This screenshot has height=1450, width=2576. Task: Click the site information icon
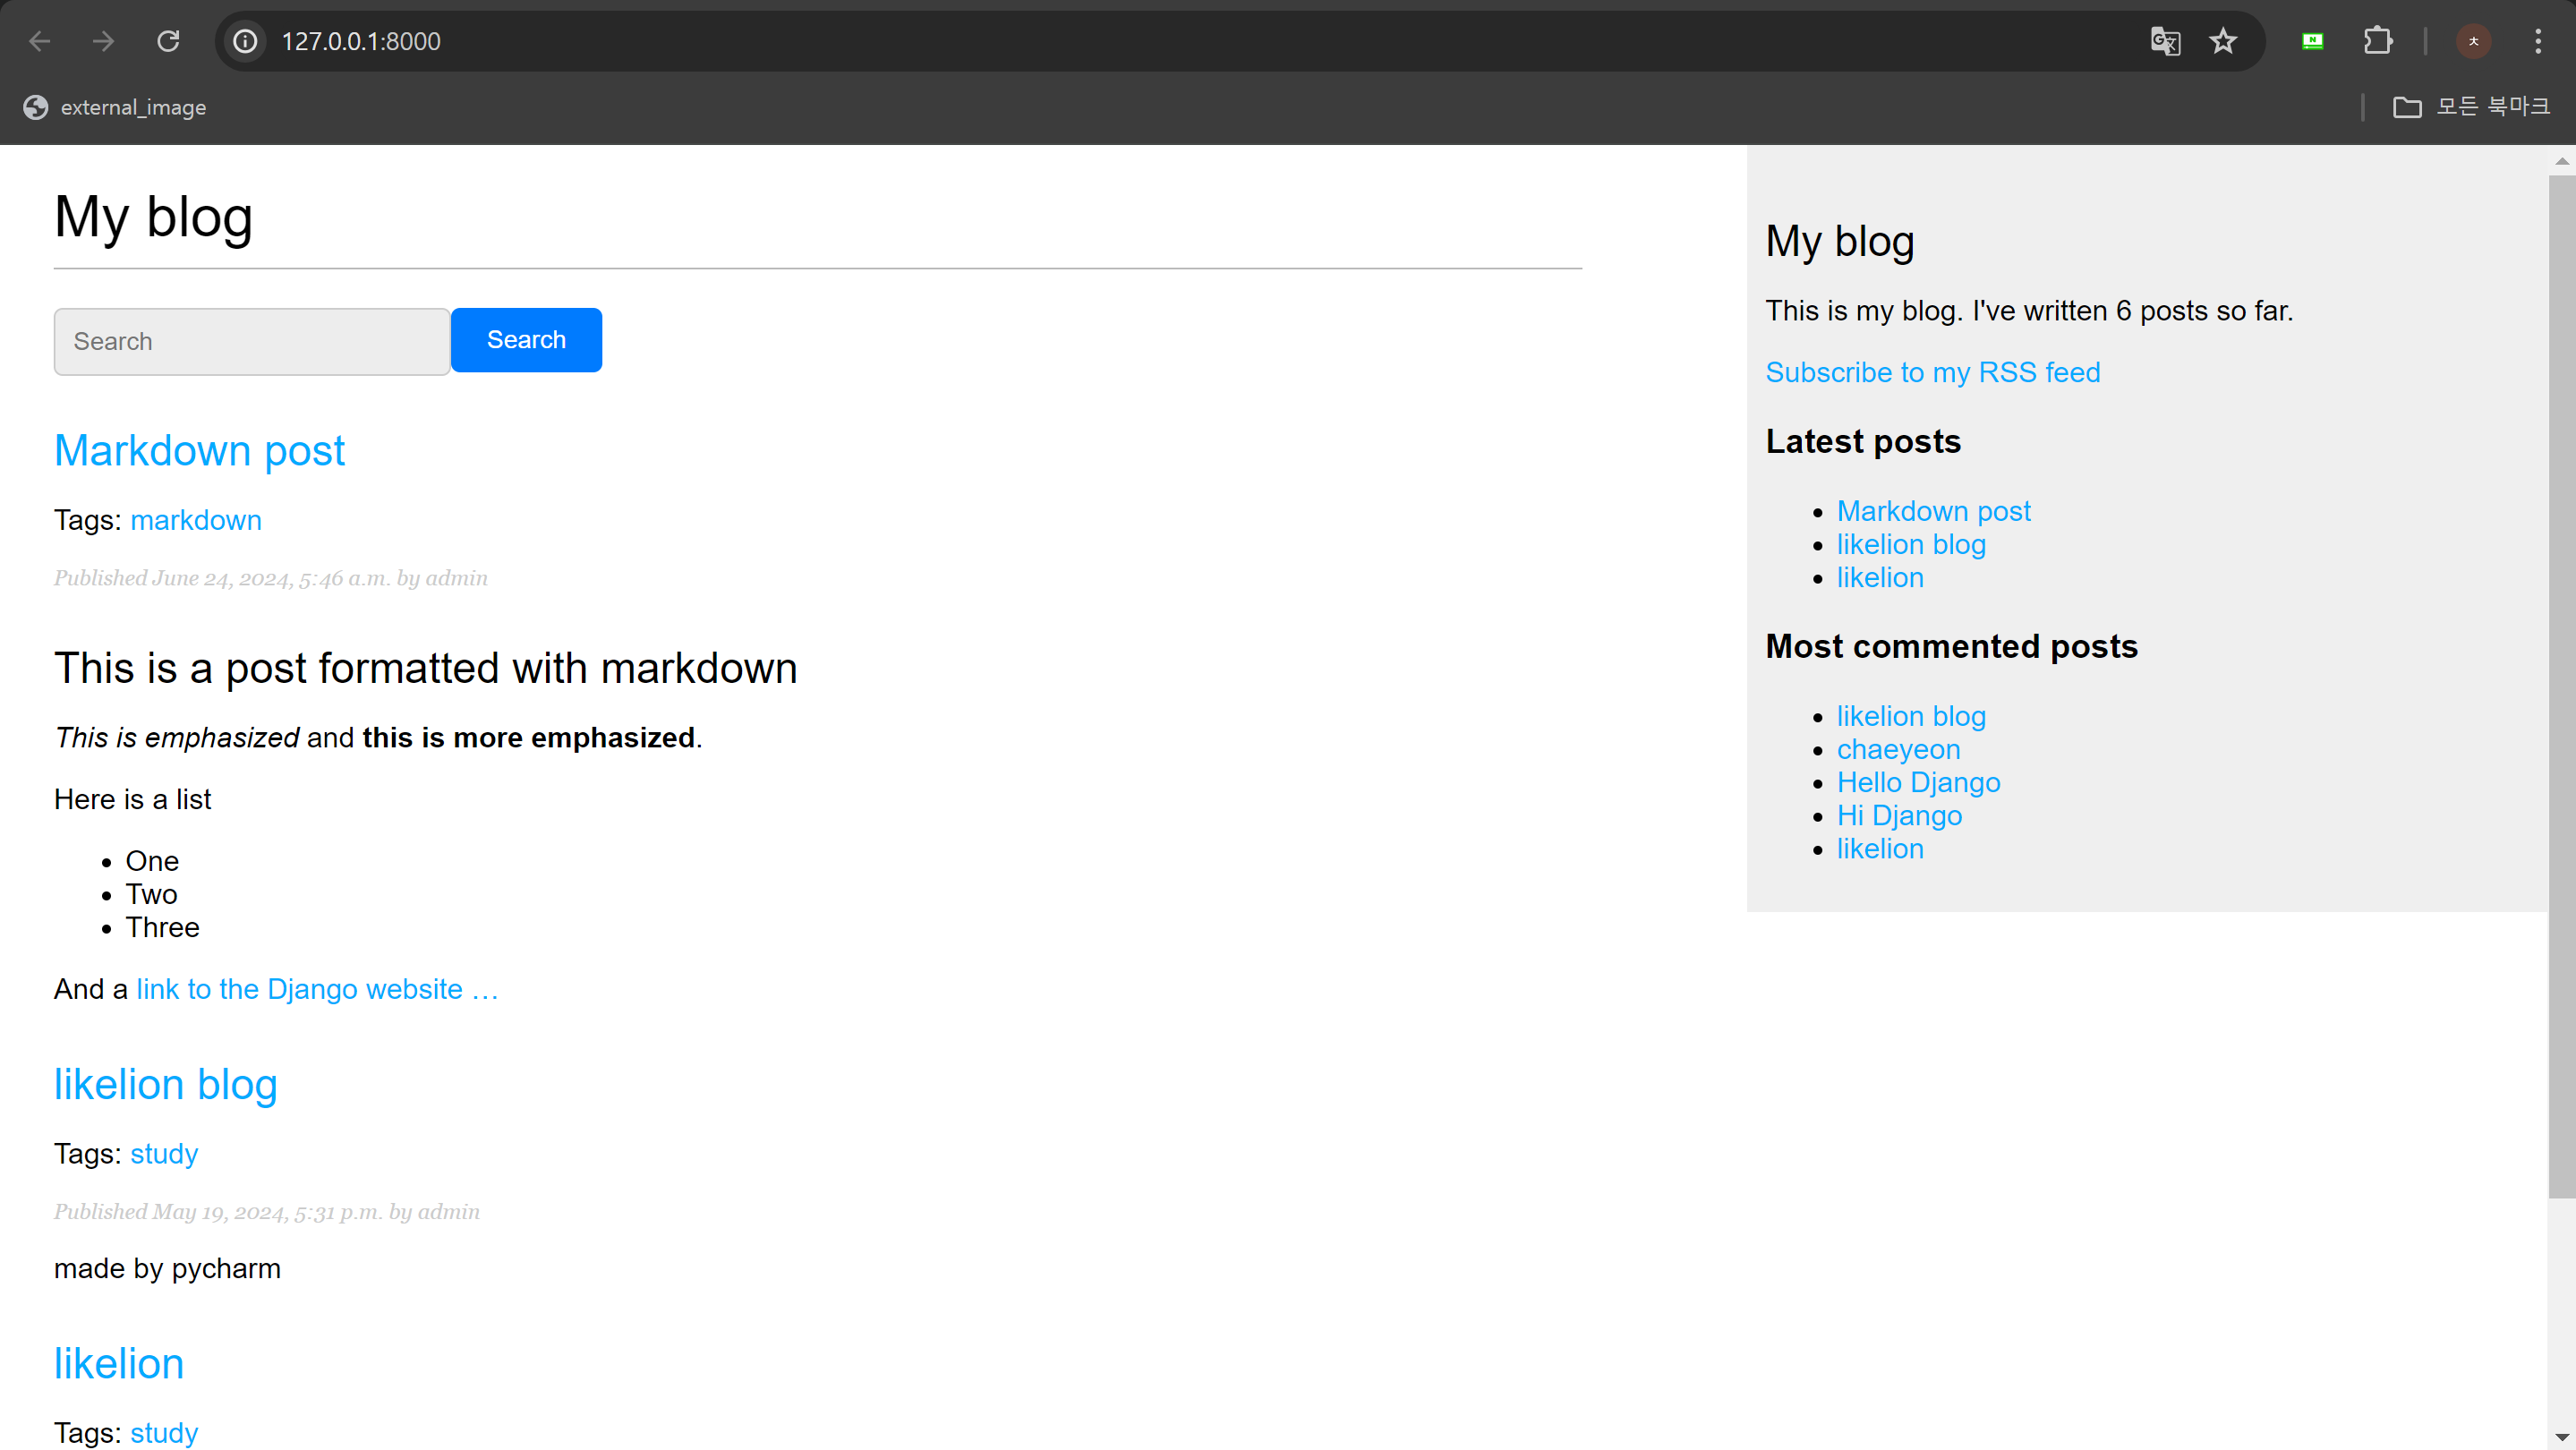point(245,41)
